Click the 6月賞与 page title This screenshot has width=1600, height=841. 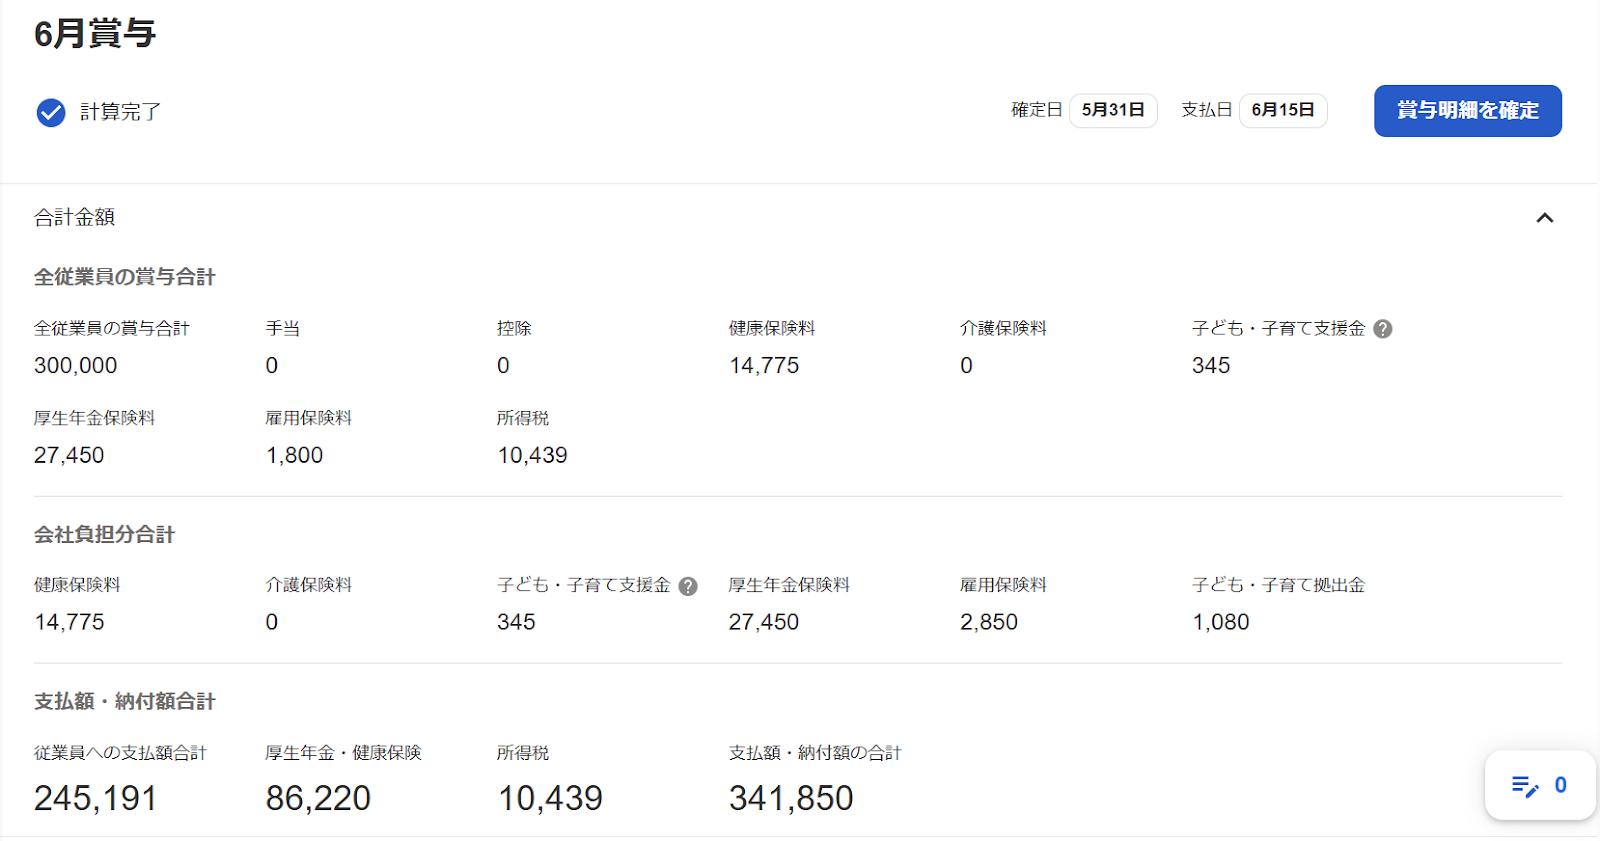pos(95,33)
